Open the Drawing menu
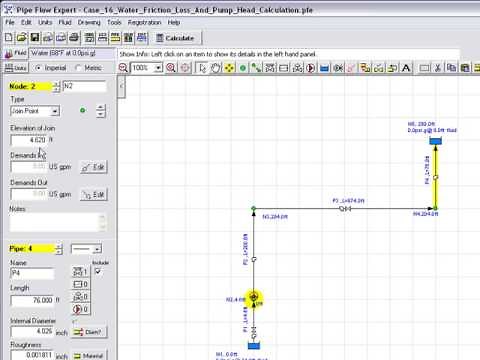 click(89, 22)
